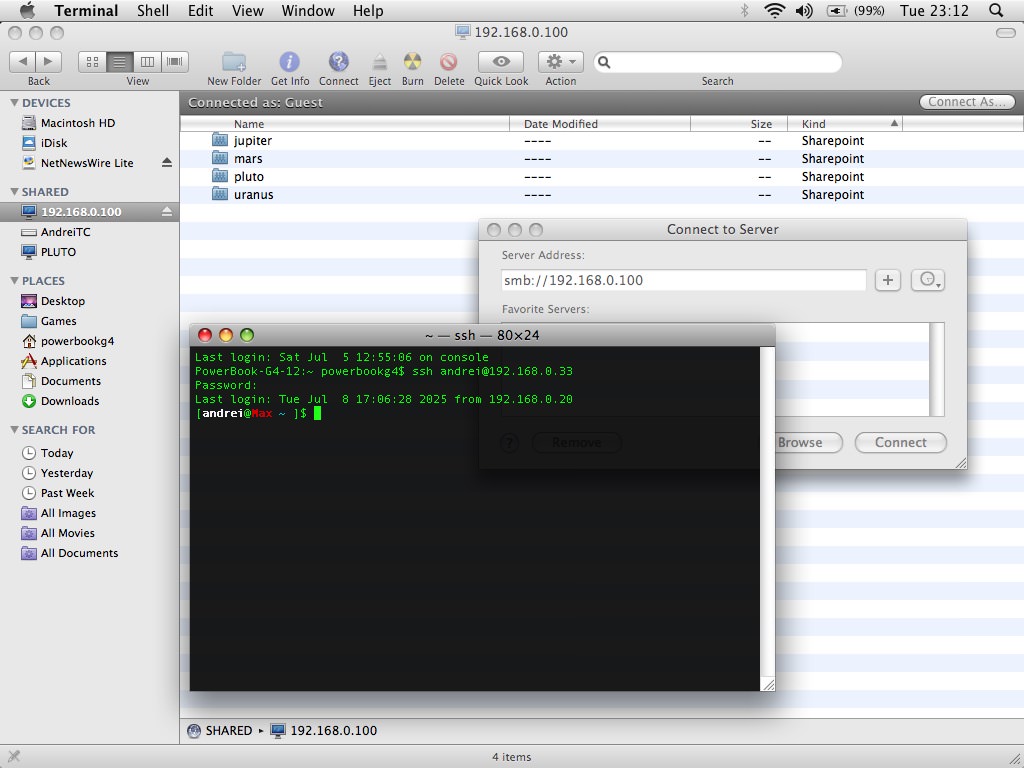Open the Action gear dropdown
The height and width of the screenshot is (768, 1024).
point(560,61)
